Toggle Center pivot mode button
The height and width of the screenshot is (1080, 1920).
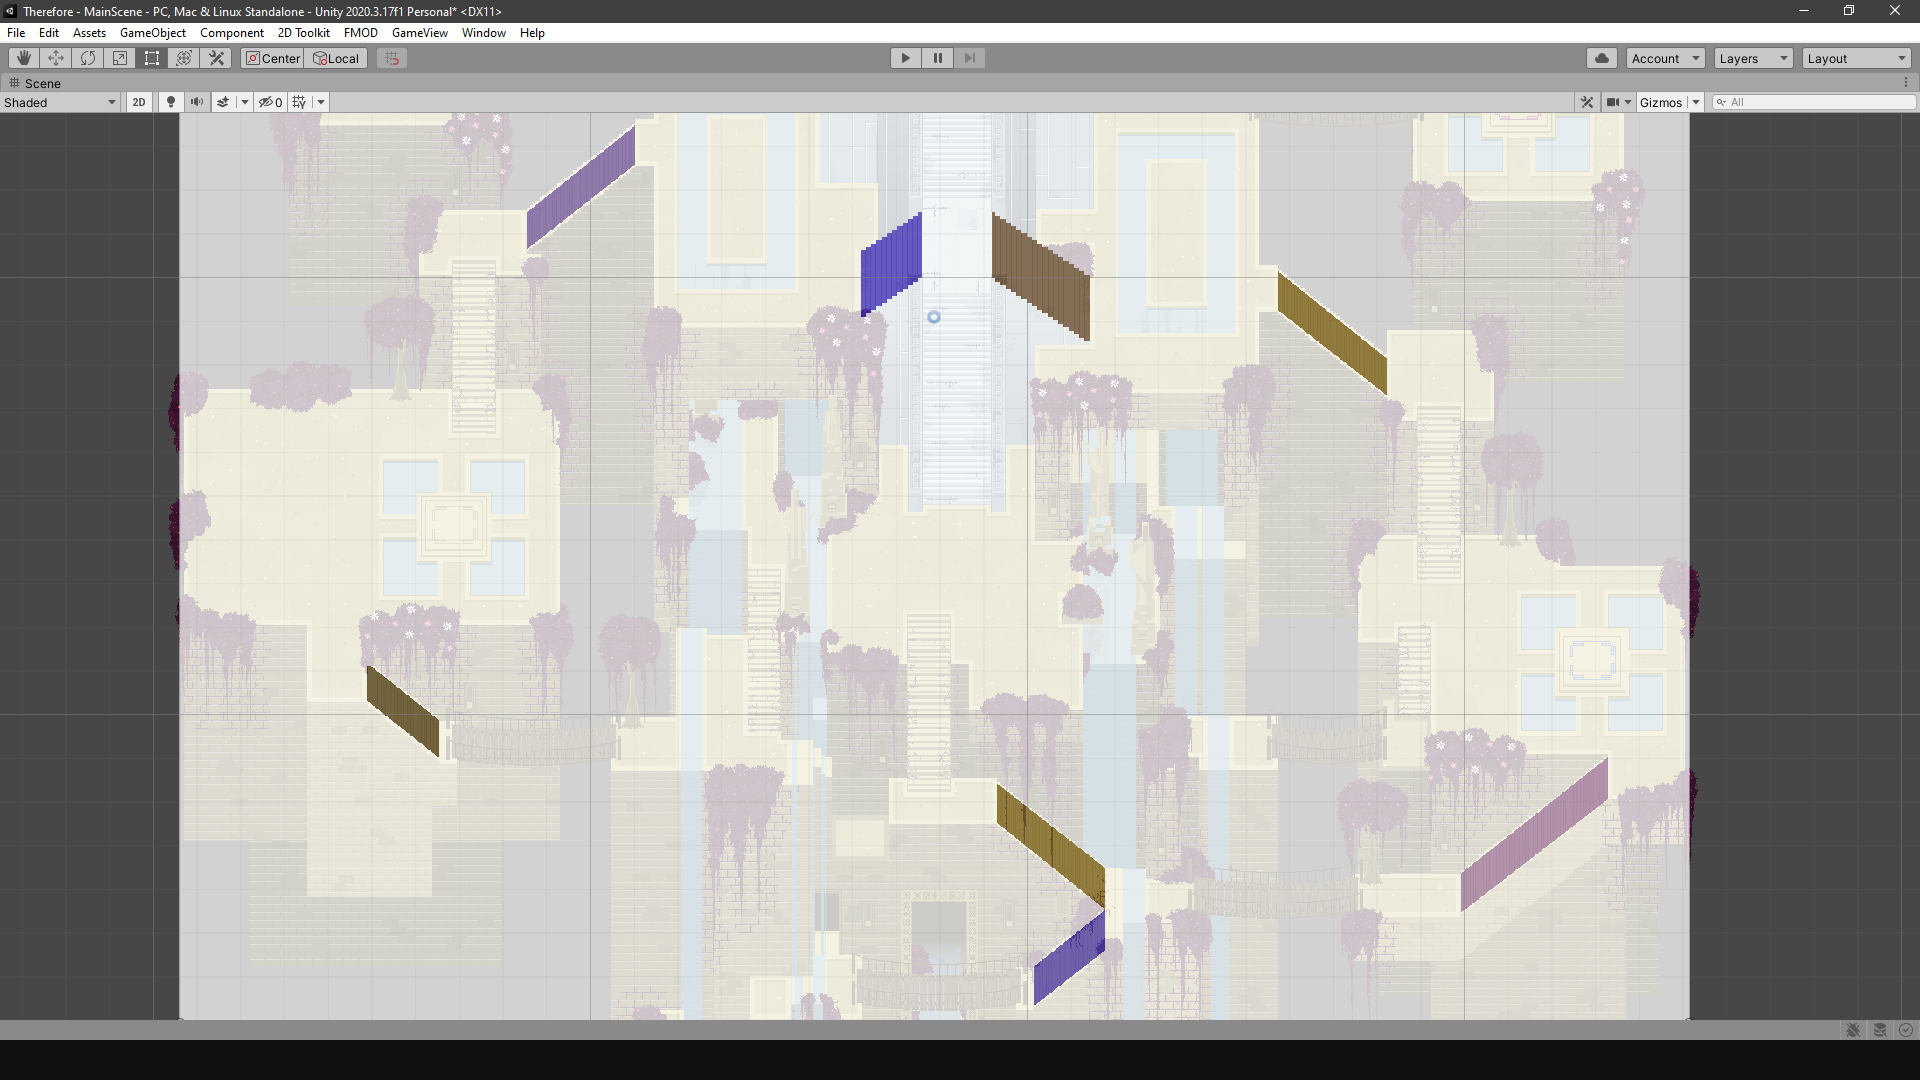pos(272,58)
